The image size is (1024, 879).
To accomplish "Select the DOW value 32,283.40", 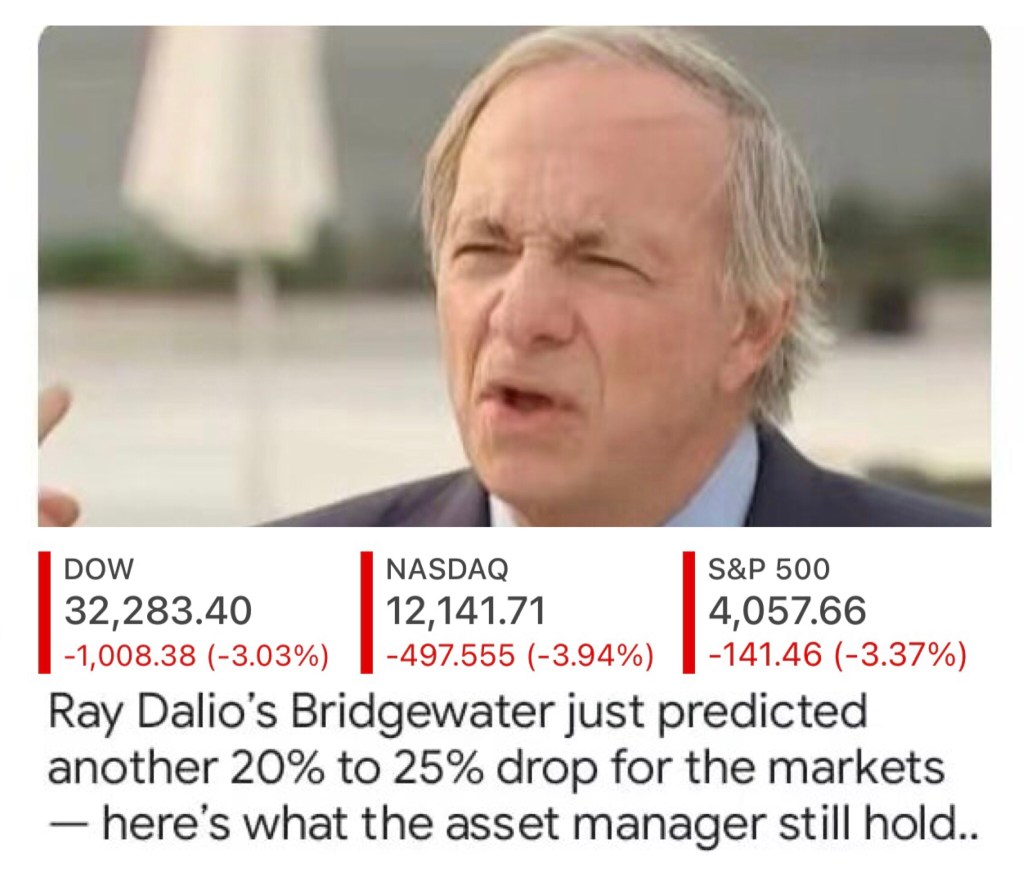I will (x=158, y=611).
